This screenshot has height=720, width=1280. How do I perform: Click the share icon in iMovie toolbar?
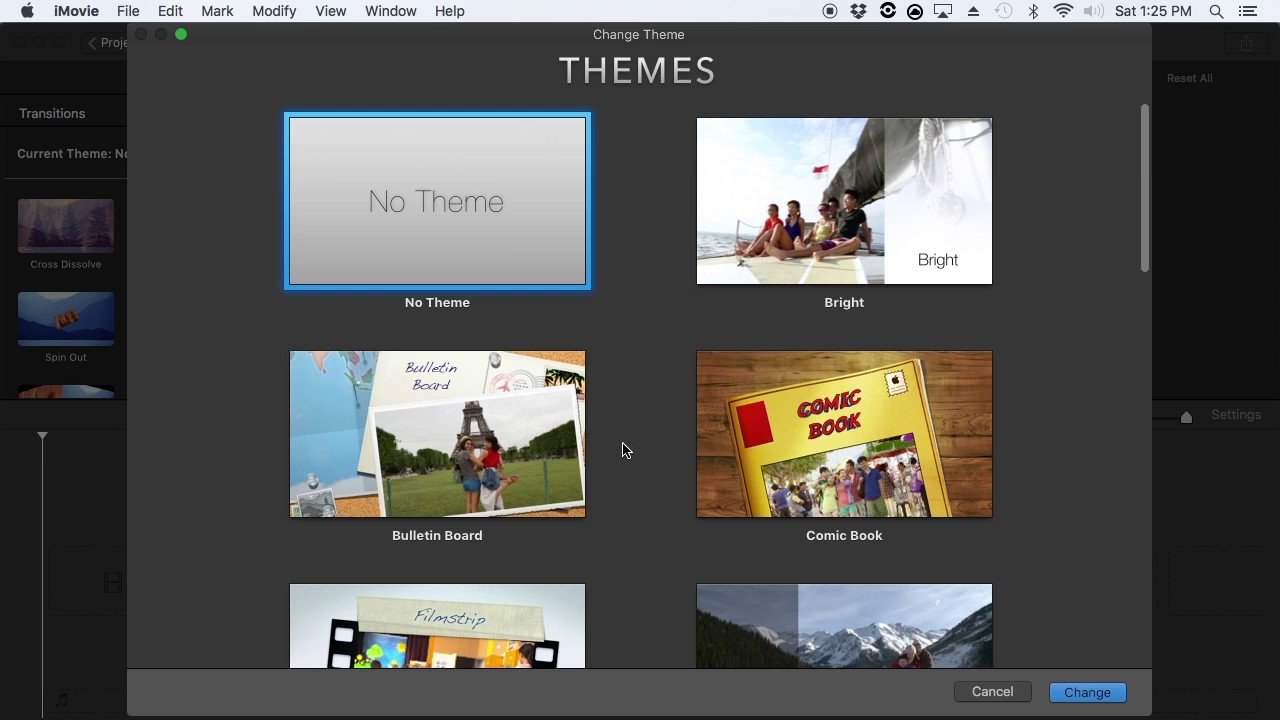[1246, 43]
